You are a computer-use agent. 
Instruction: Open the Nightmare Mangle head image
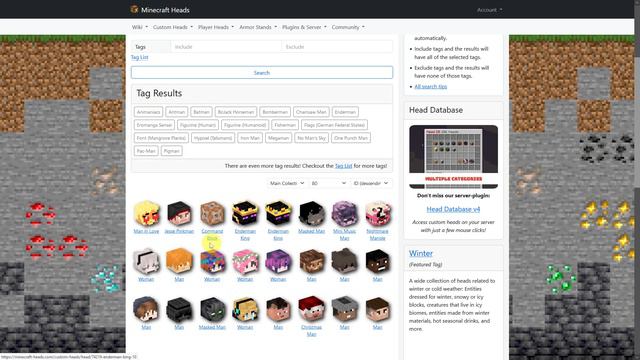click(378, 213)
